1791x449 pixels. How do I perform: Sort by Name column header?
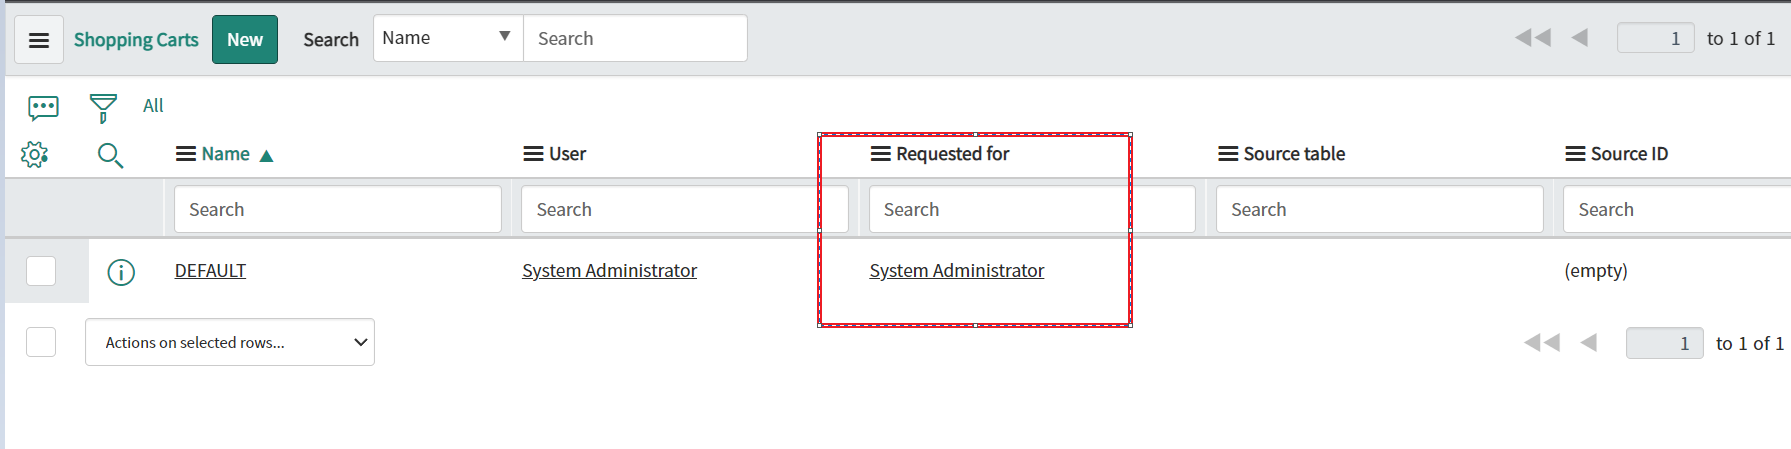click(x=226, y=154)
